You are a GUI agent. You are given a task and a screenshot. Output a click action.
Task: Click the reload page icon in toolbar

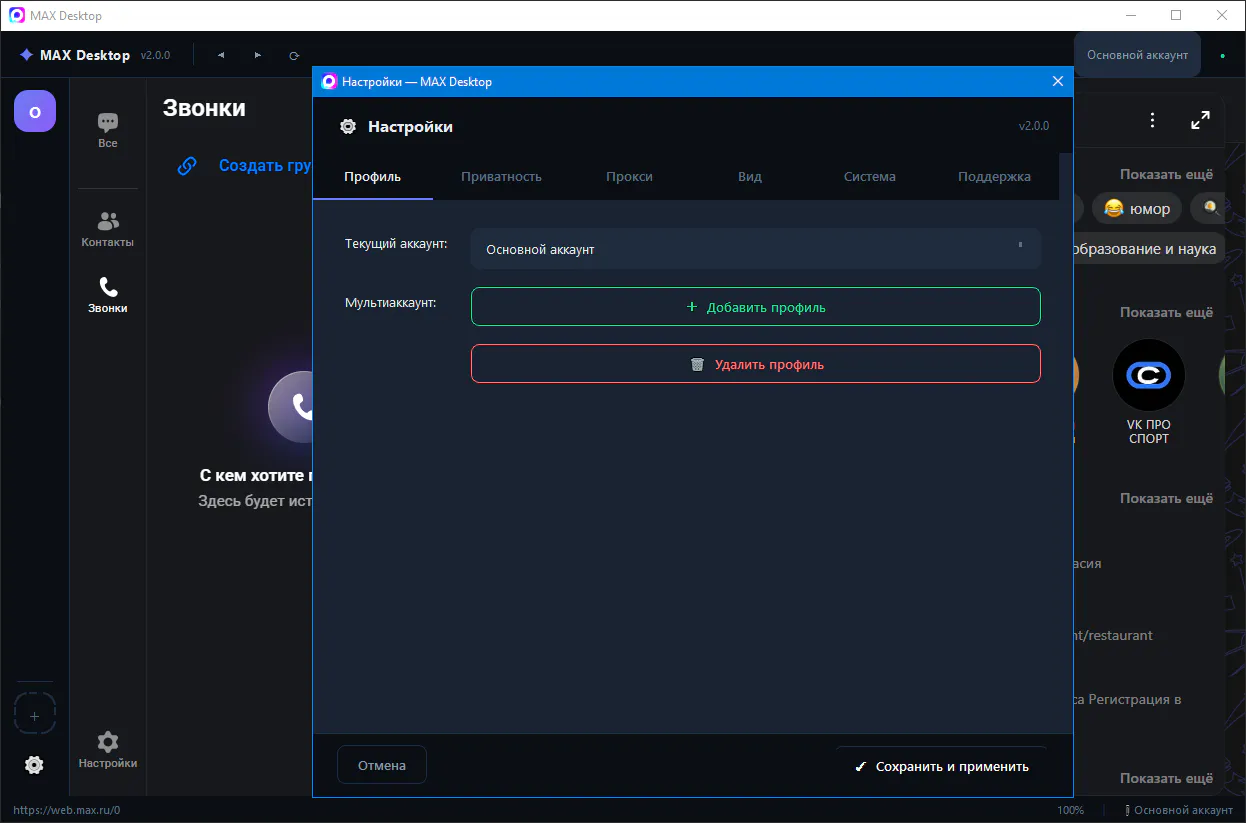pos(294,56)
